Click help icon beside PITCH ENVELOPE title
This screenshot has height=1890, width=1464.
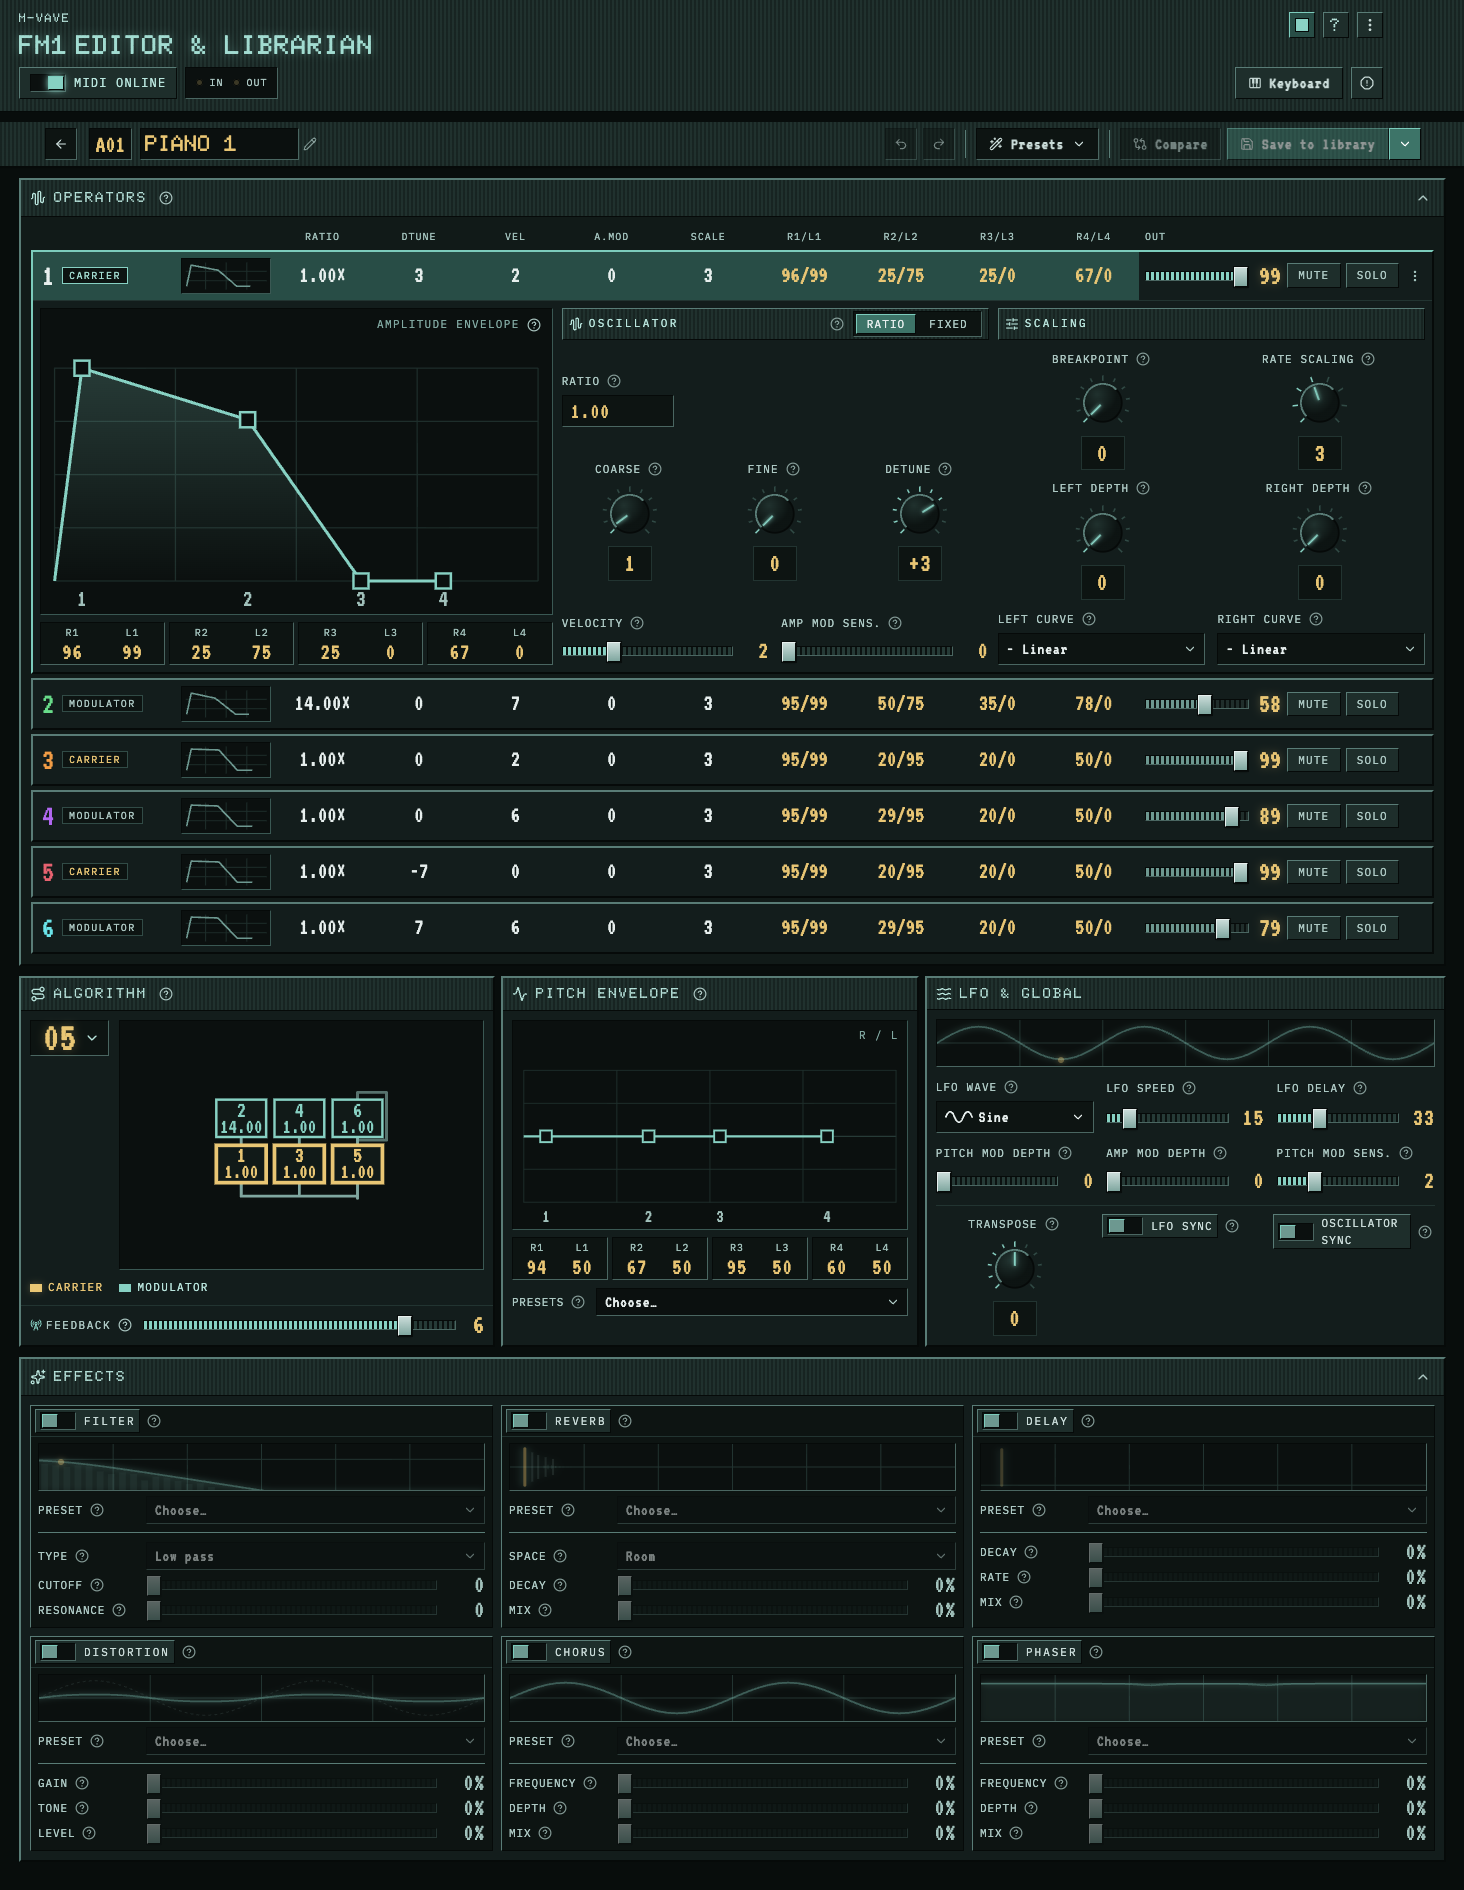coord(700,994)
